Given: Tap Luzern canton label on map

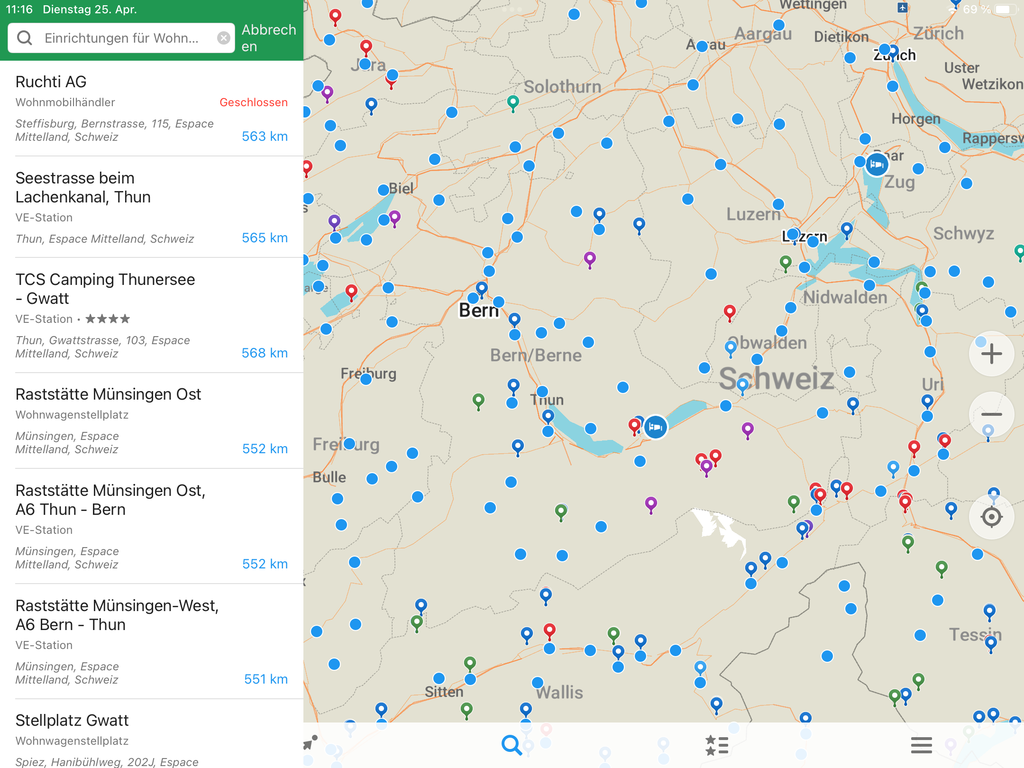Looking at the screenshot, I should [x=754, y=214].
